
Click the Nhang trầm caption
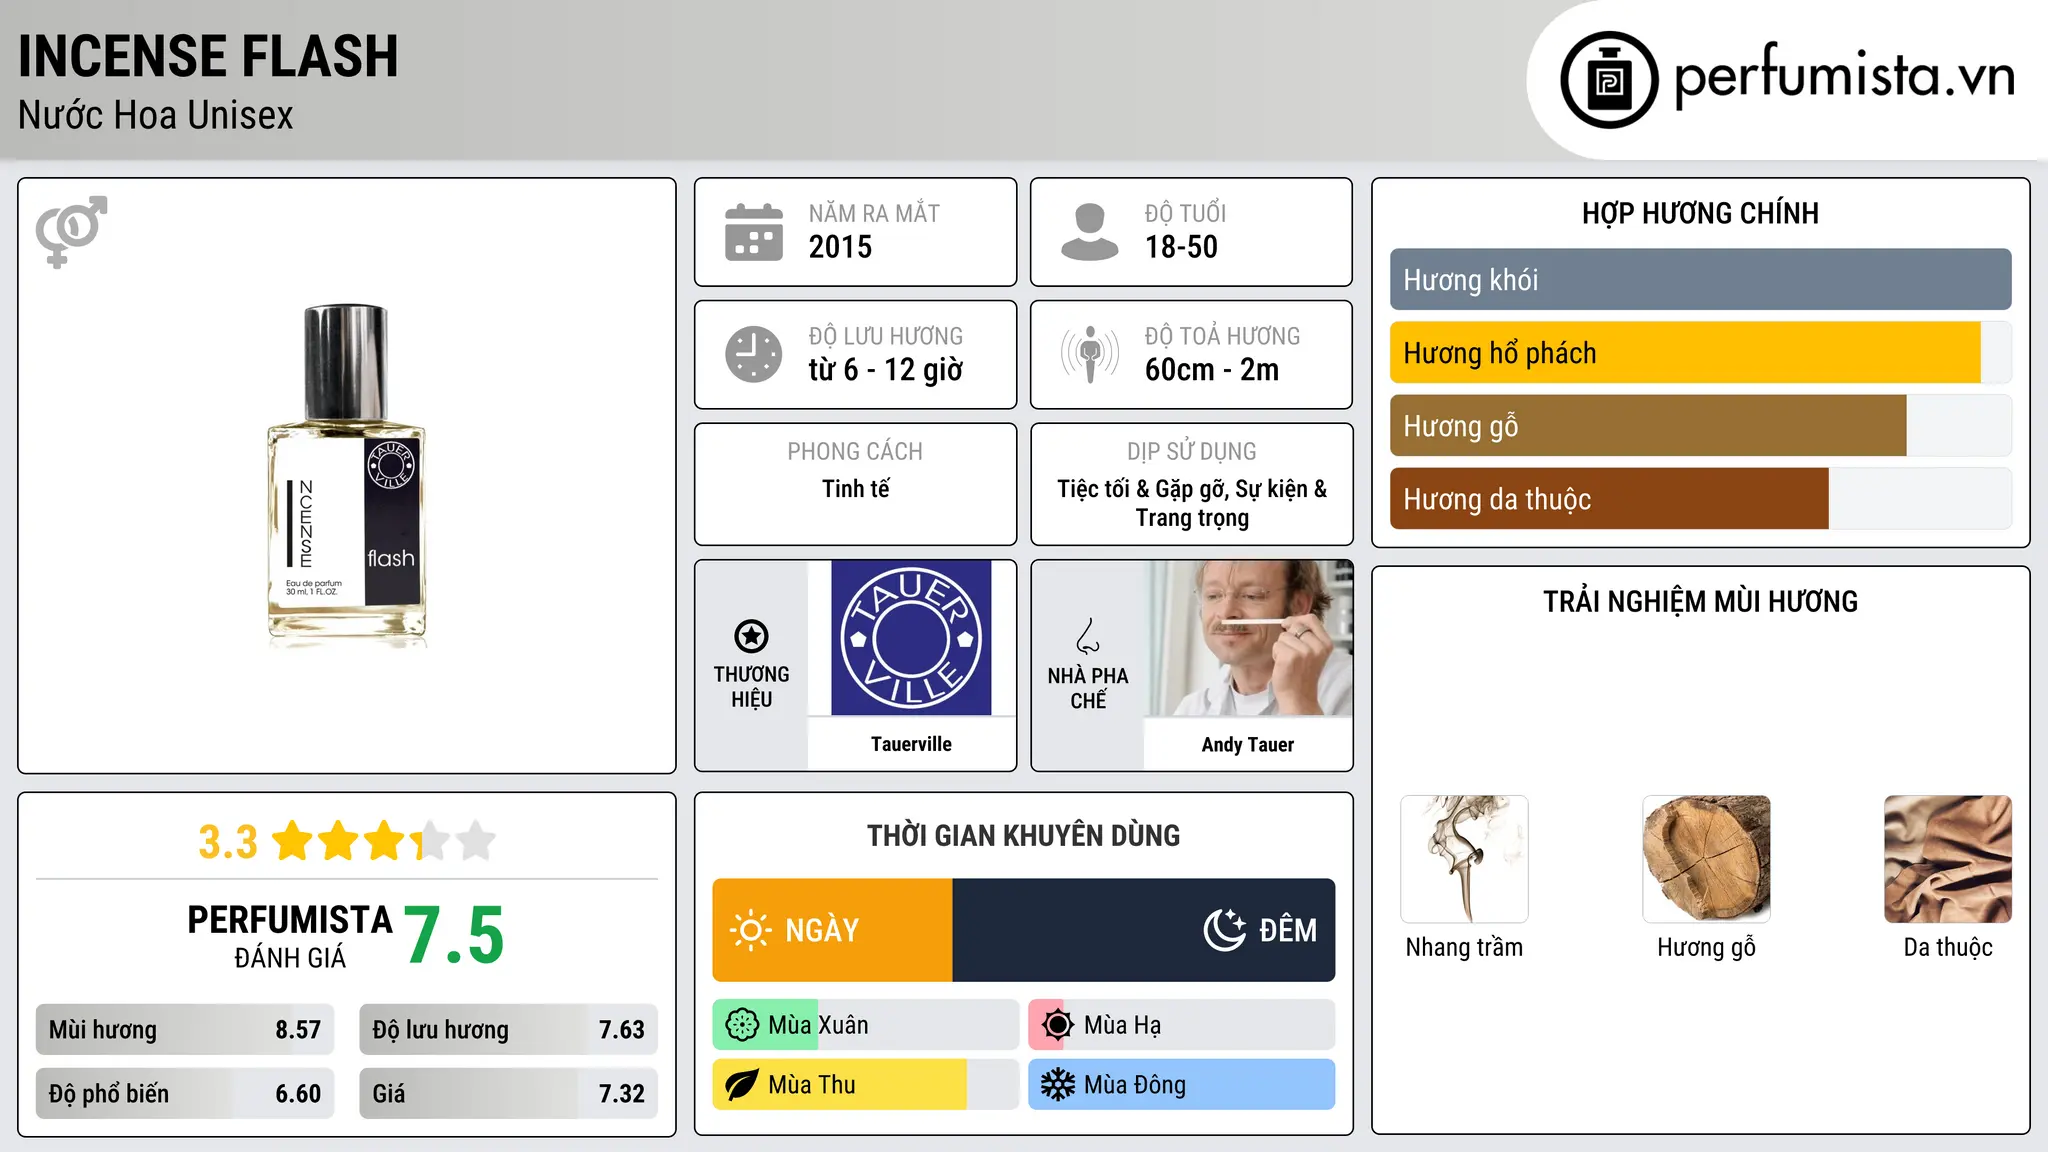pyautogui.click(x=1464, y=947)
